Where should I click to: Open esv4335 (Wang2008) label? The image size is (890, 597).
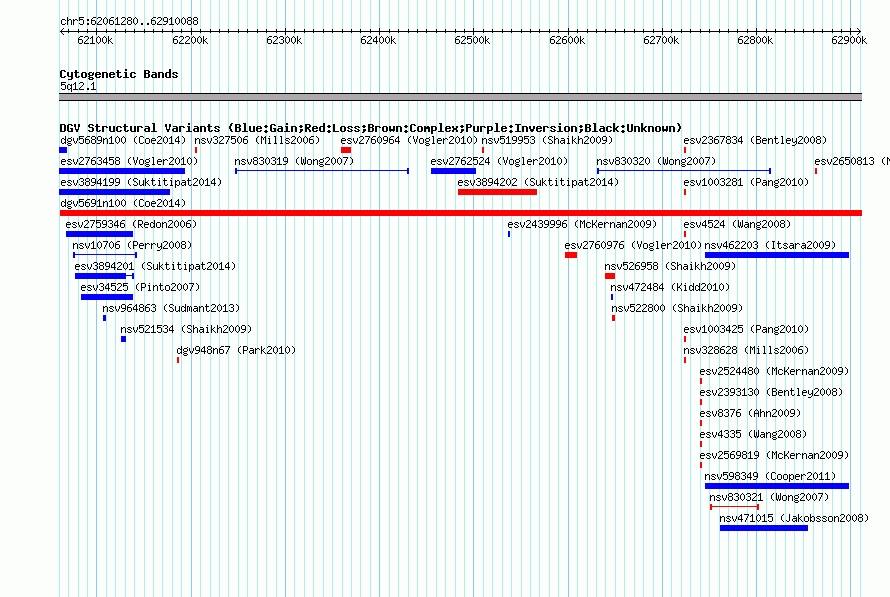click(753, 434)
